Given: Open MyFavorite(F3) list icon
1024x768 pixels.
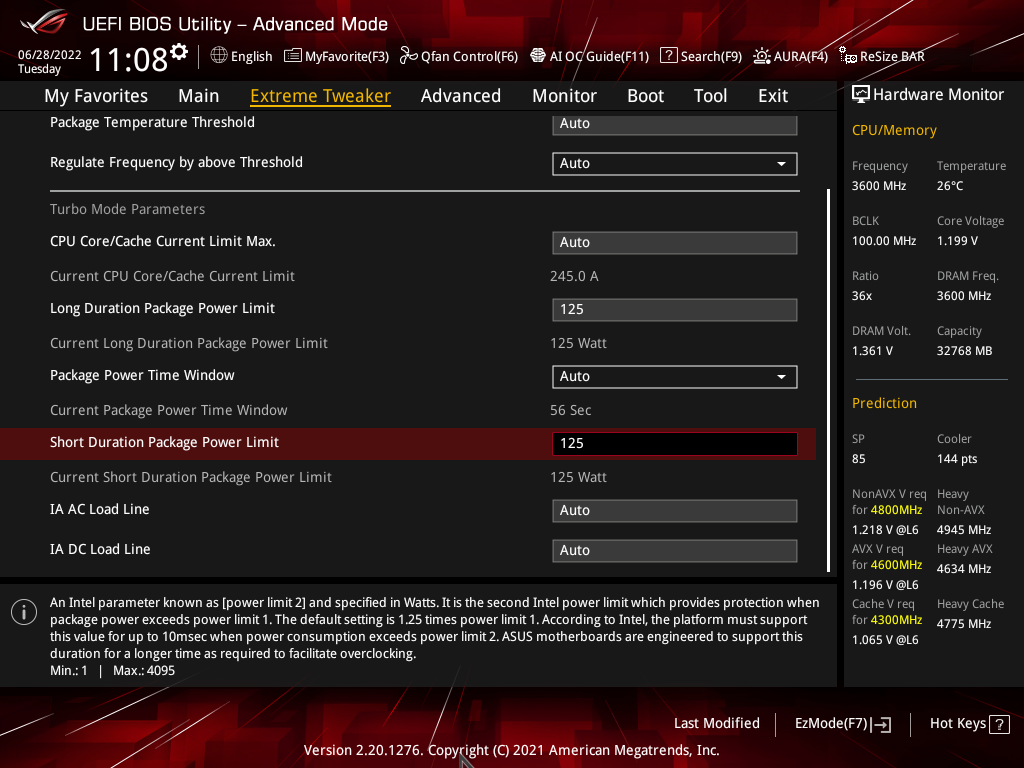Looking at the screenshot, I should coord(293,56).
